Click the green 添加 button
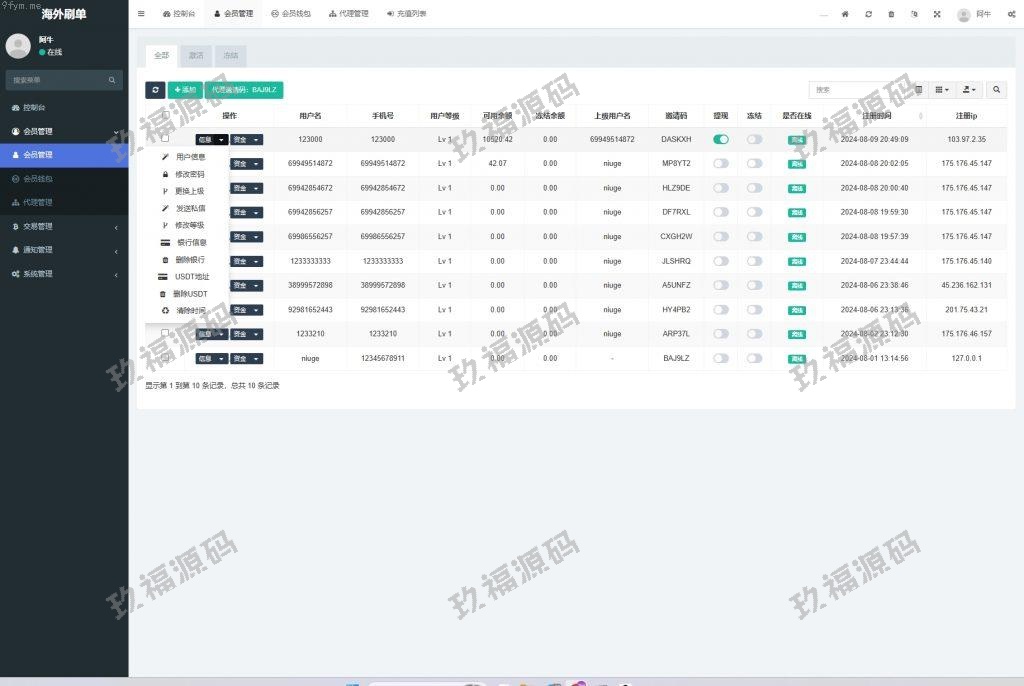 185,90
